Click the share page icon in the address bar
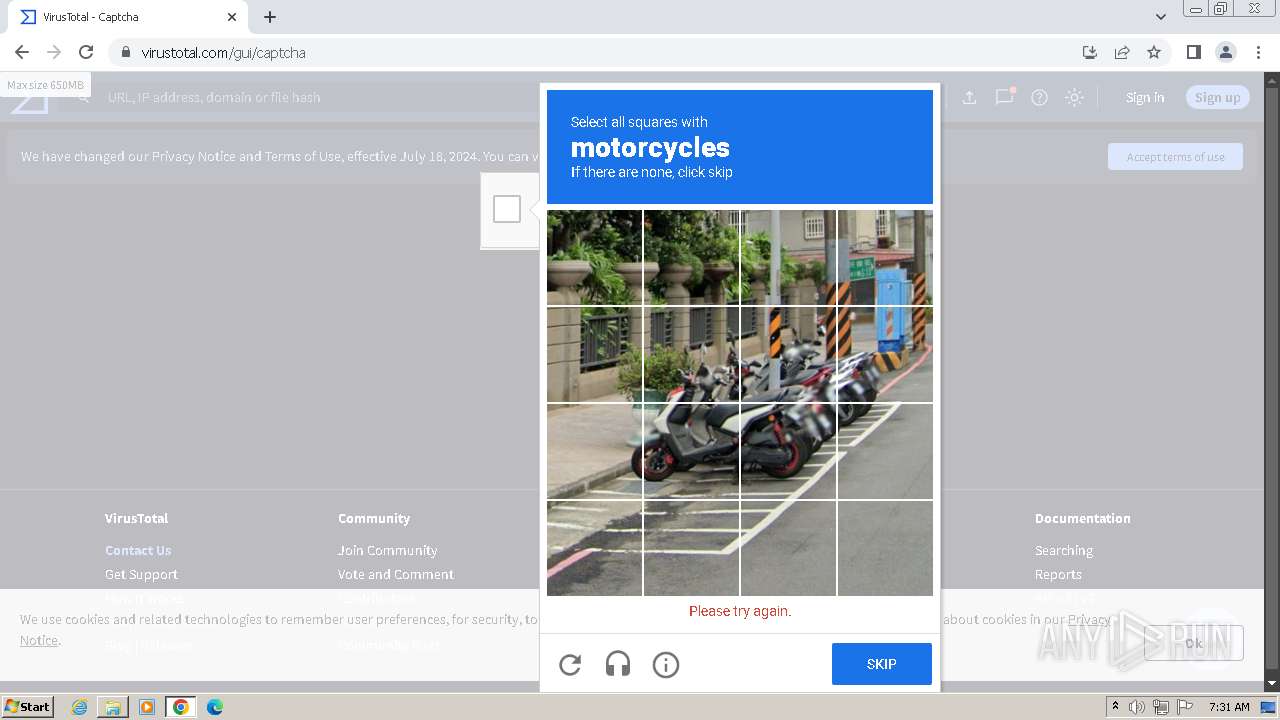Viewport: 1280px width, 720px height. (x=1122, y=52)
